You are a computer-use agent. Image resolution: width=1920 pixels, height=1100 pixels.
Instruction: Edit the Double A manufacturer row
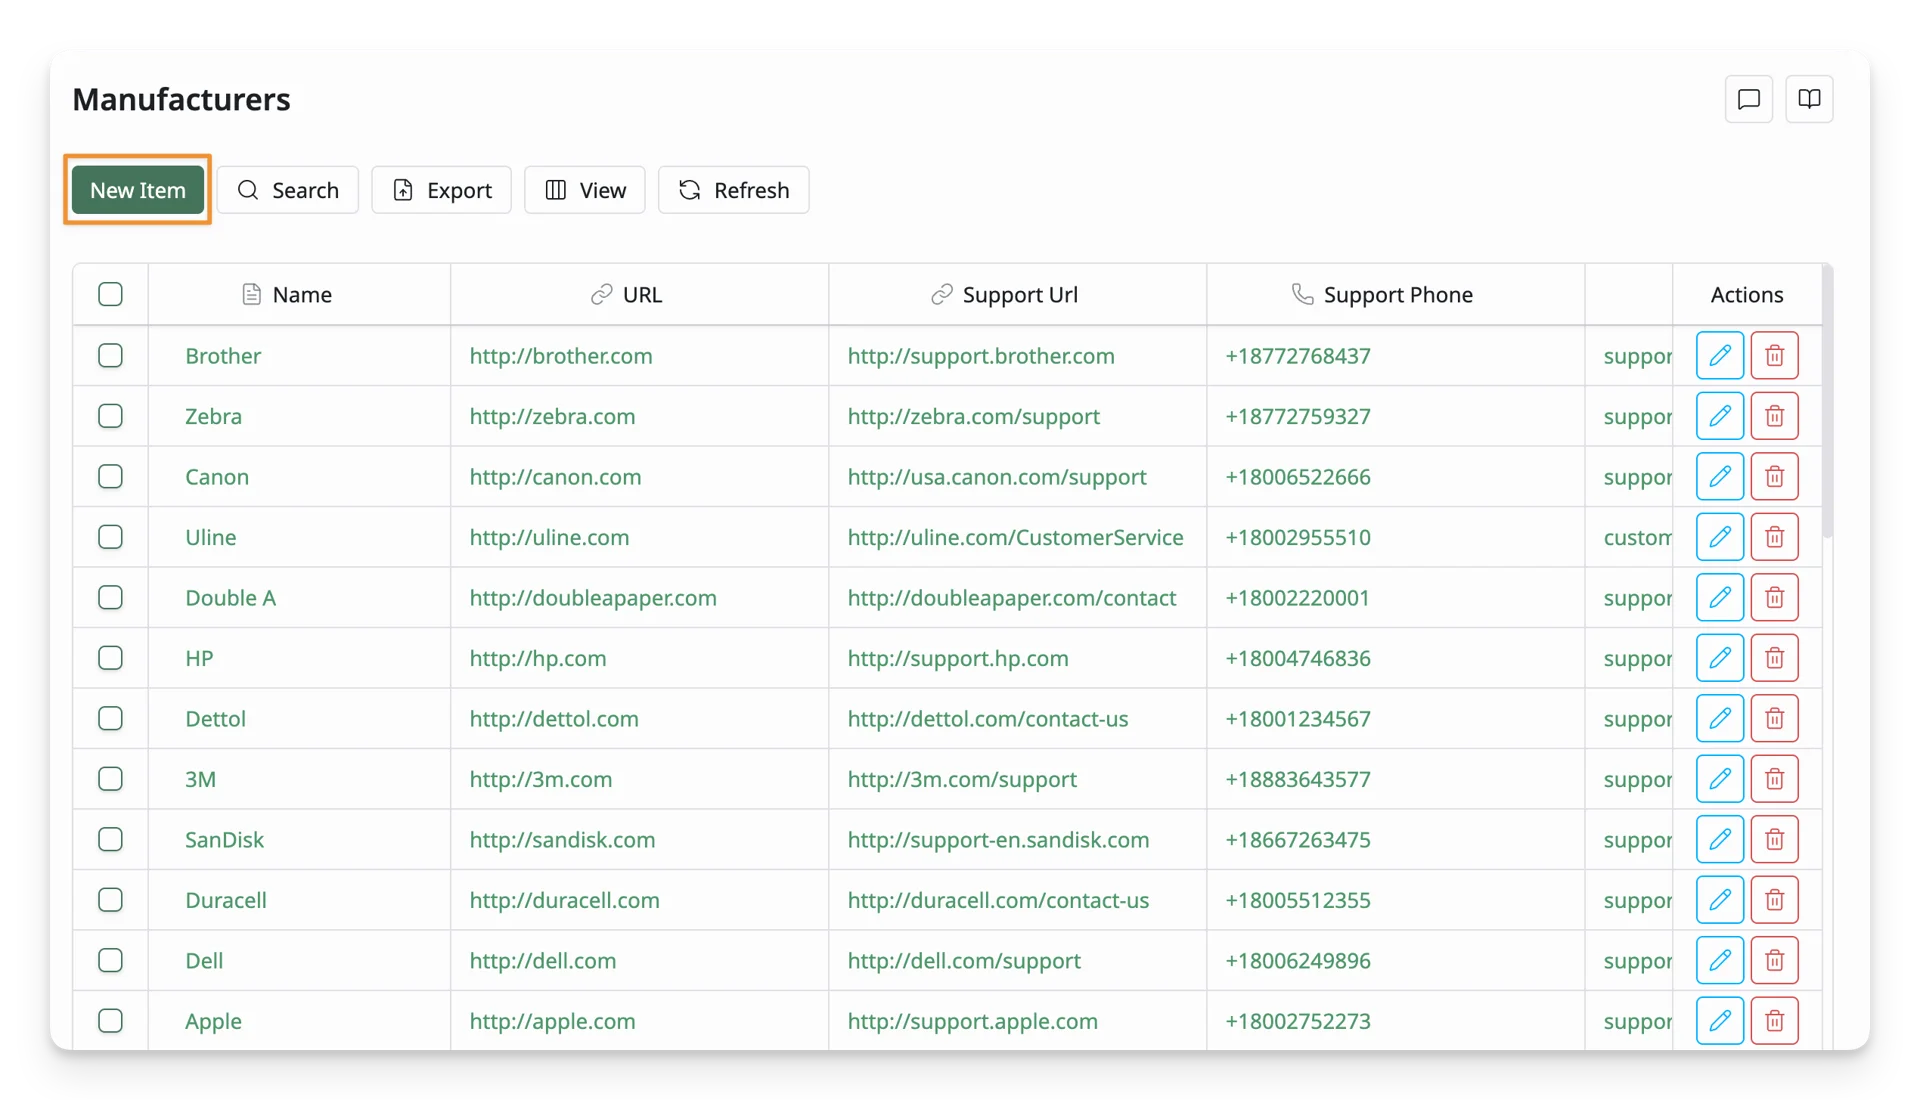click(1720, 597)
